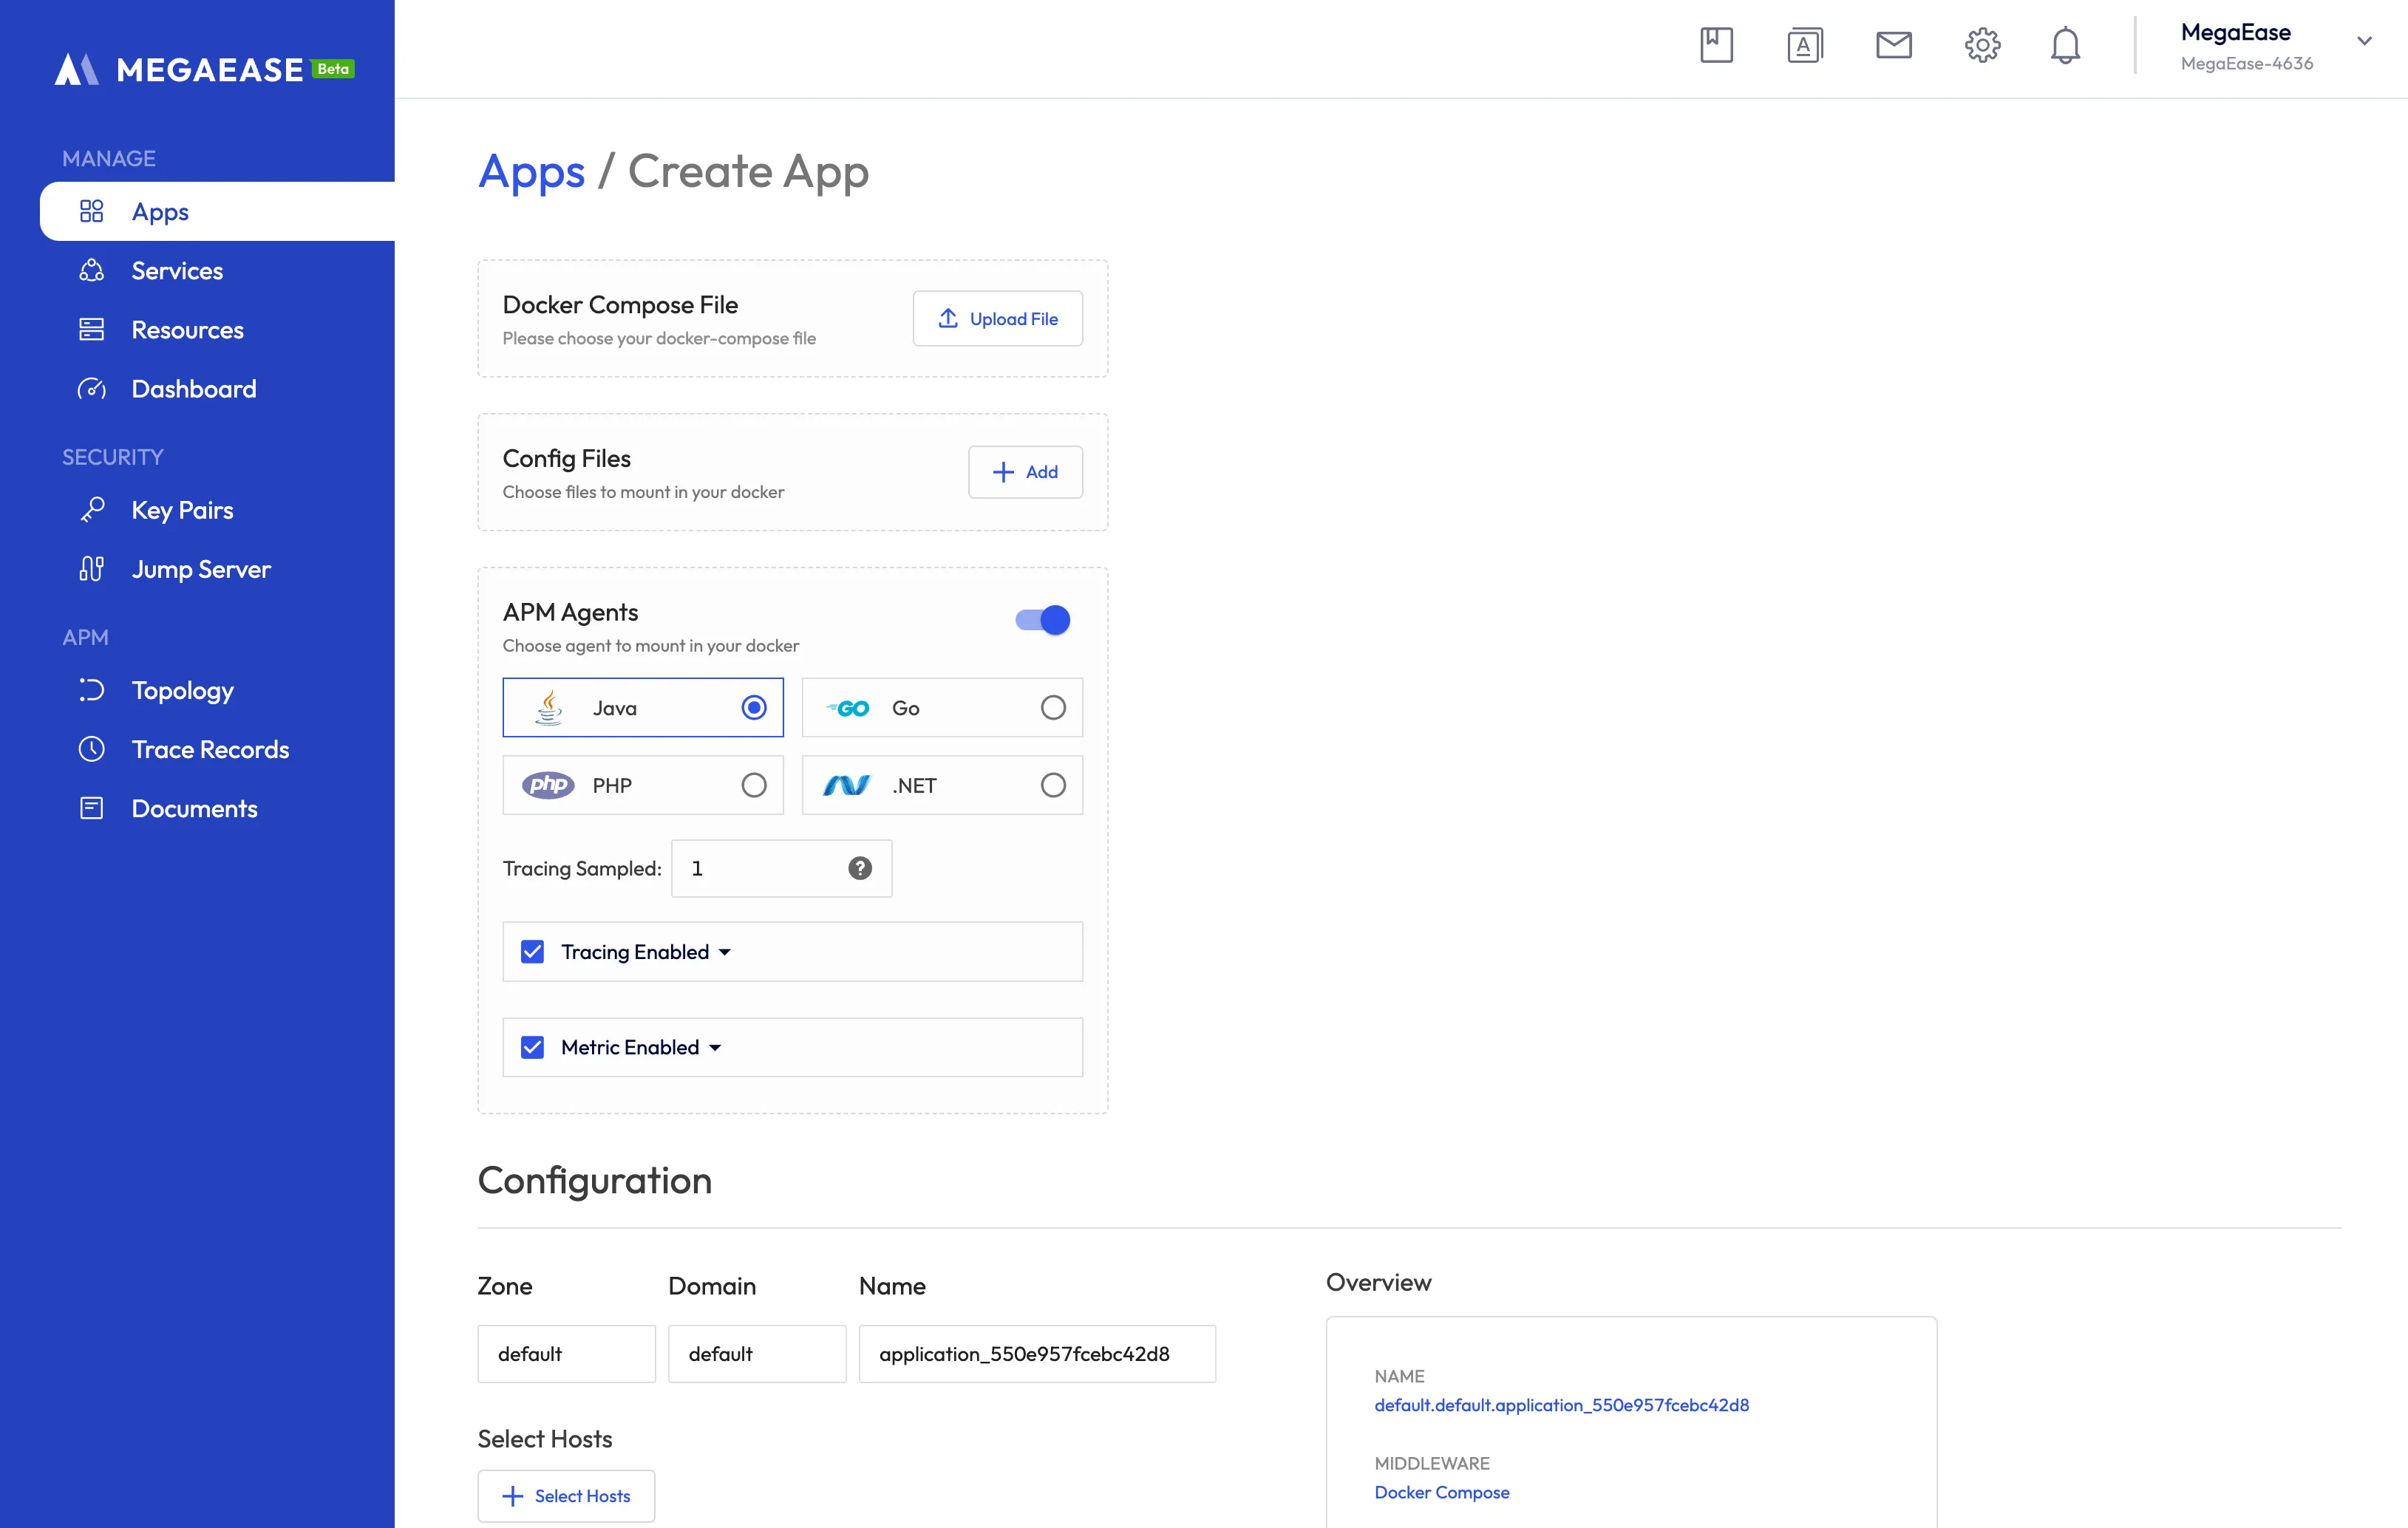Click the default.default.application name link
This screenshot has width=2408, height=1528.
(1561, 1405)
